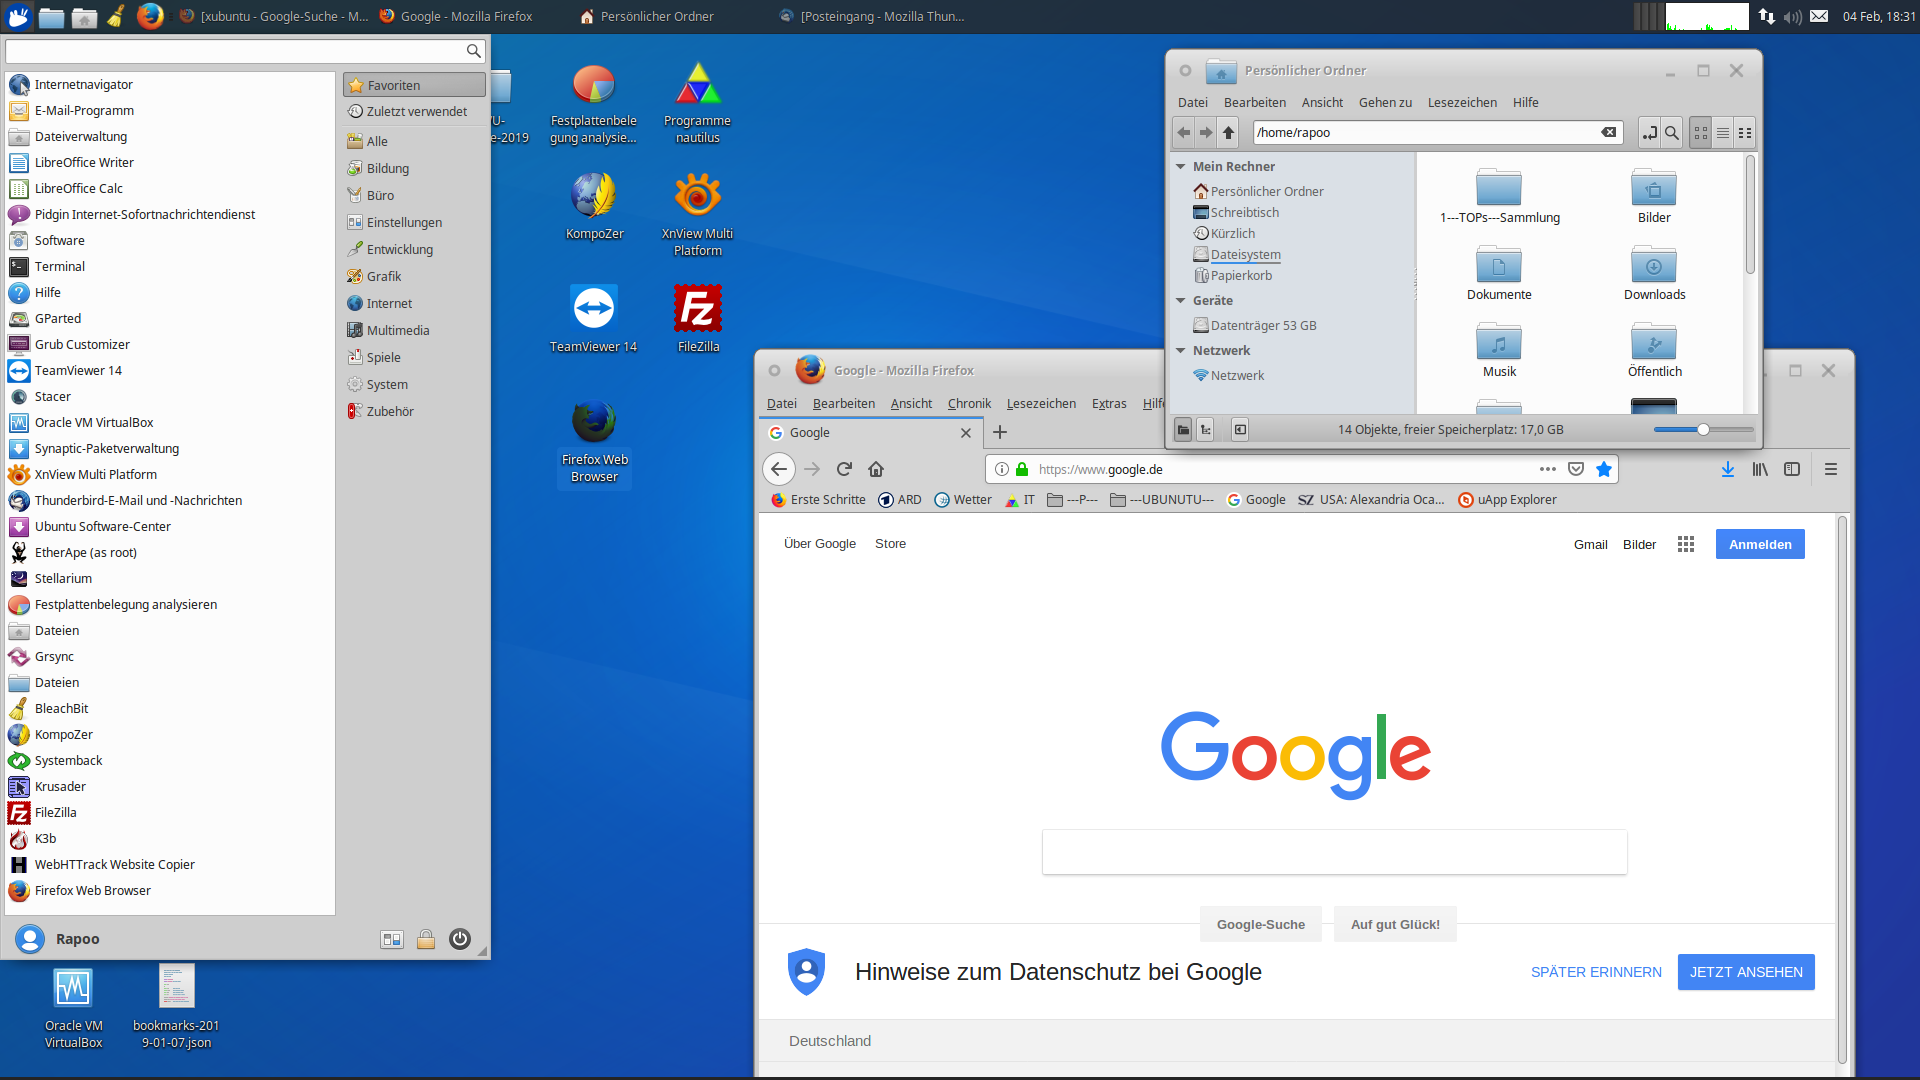This screenshot has width=1920, height=1080.
Task: Select the Multimedia category in app menu
Action: tap(397, 330)
